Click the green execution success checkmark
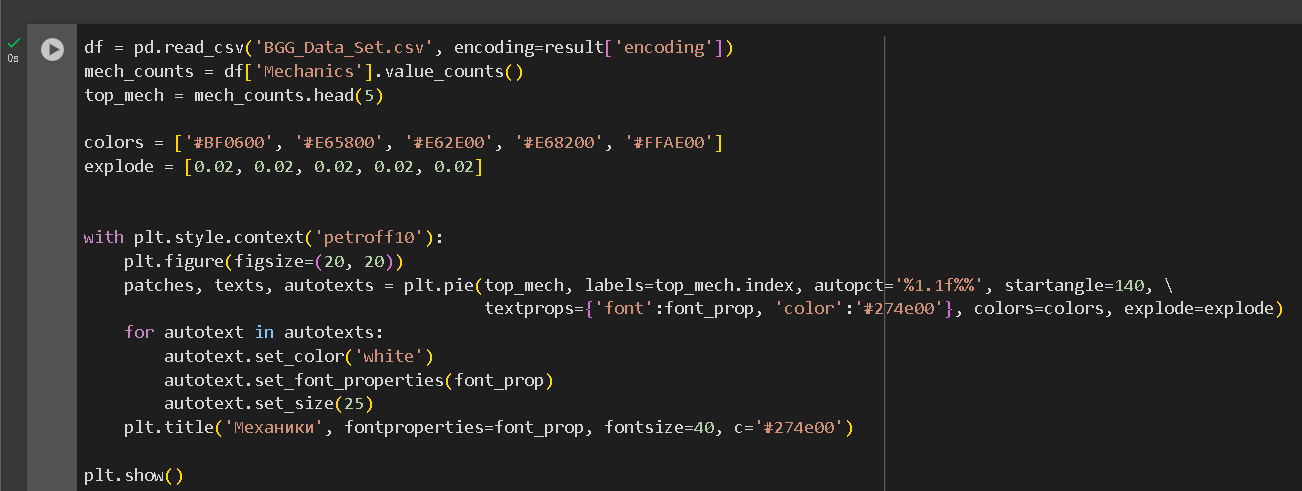Screen dimensions: 1302x491 (13, 43)
